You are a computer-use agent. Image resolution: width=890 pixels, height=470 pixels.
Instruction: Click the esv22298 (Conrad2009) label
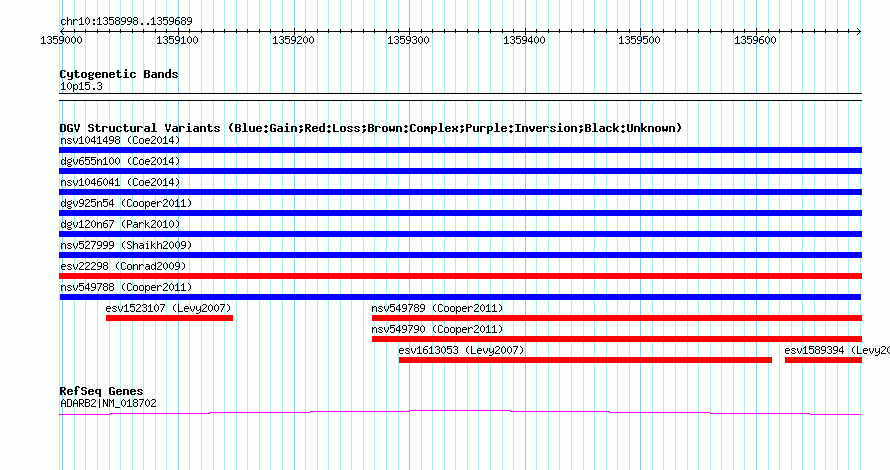123,266
